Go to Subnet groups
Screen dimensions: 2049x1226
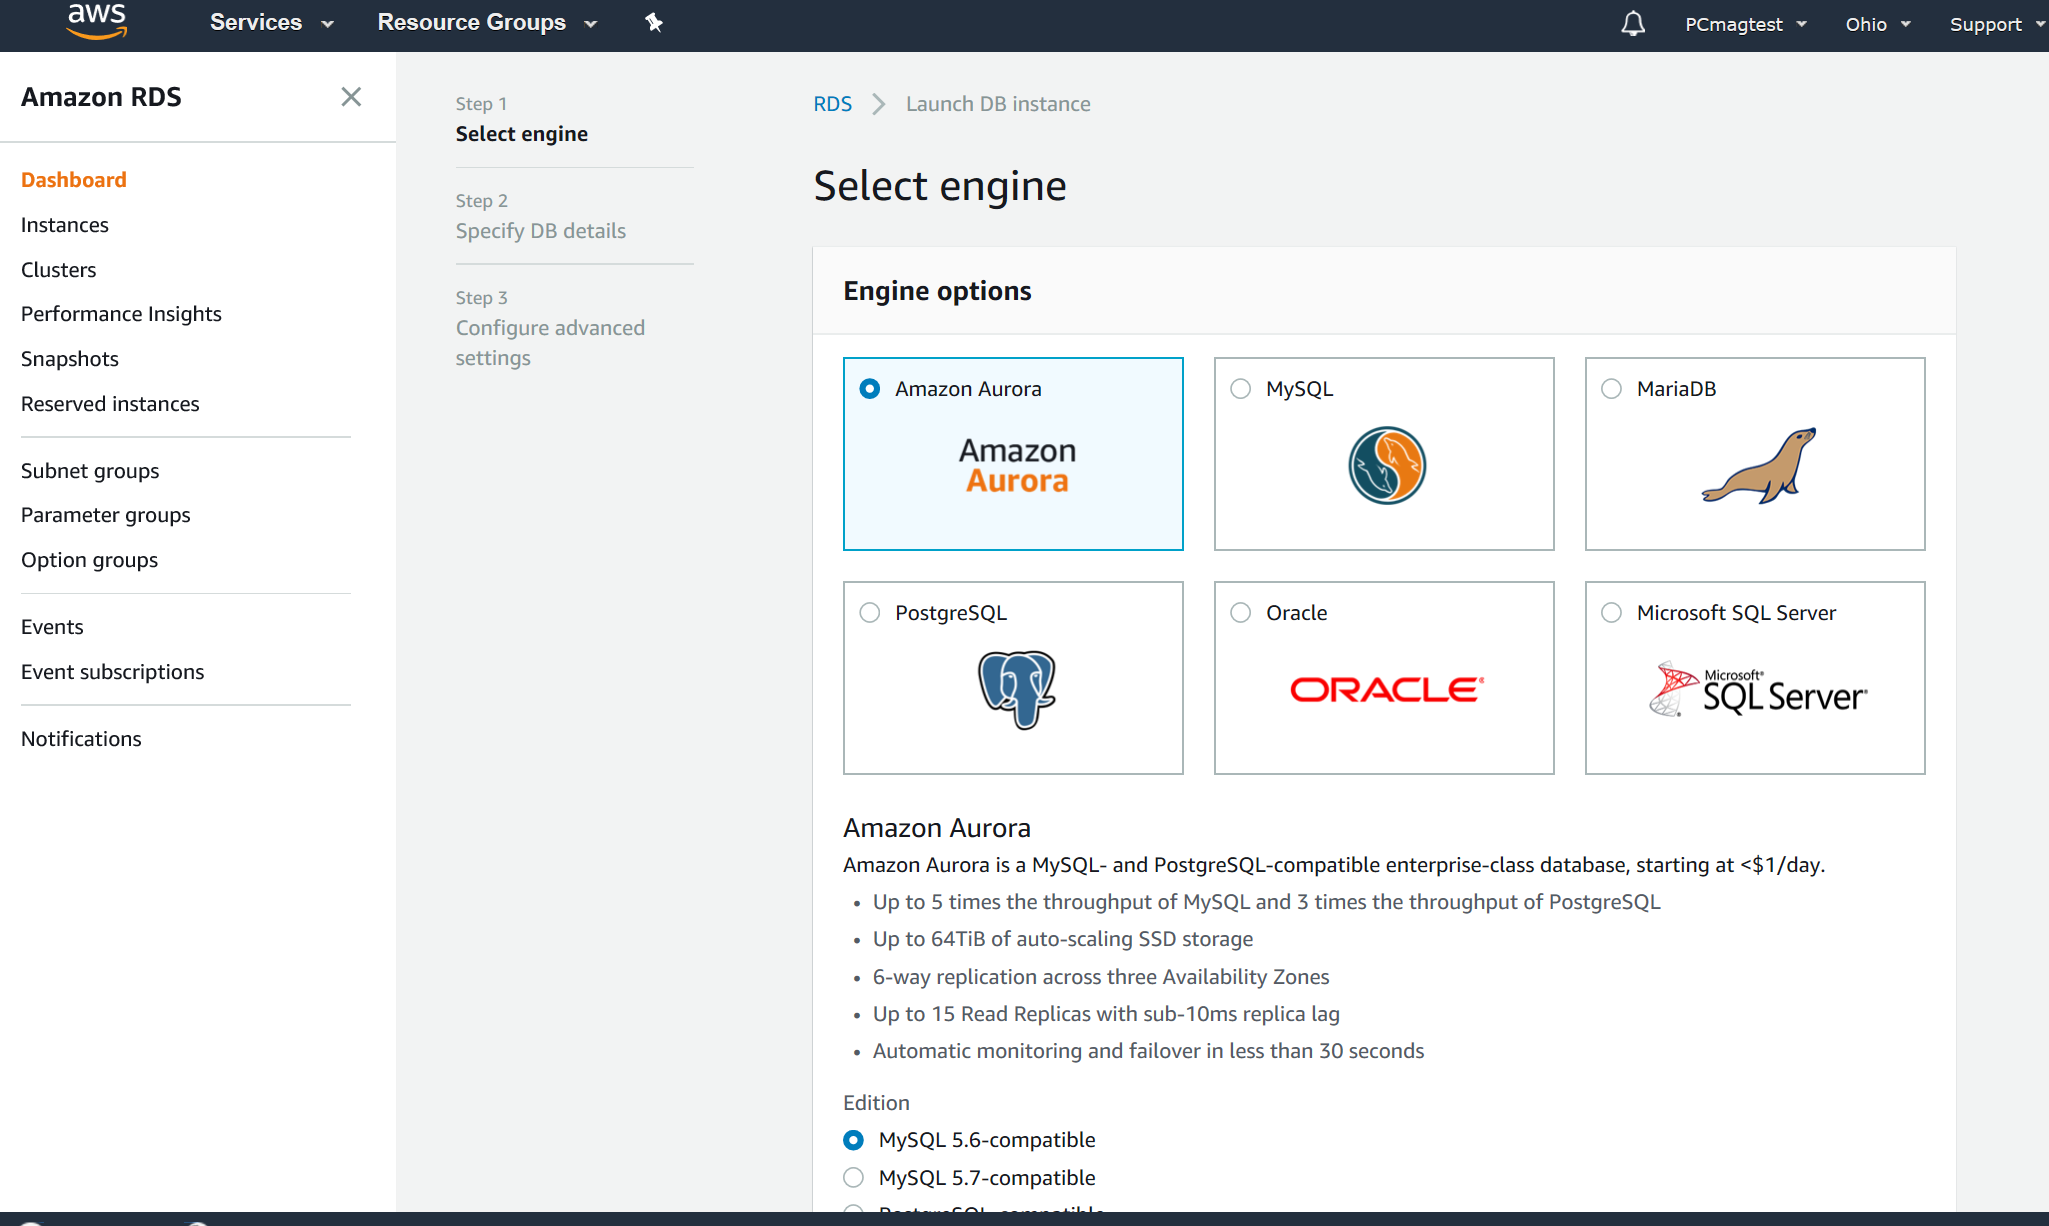click(x=90, y=471)
